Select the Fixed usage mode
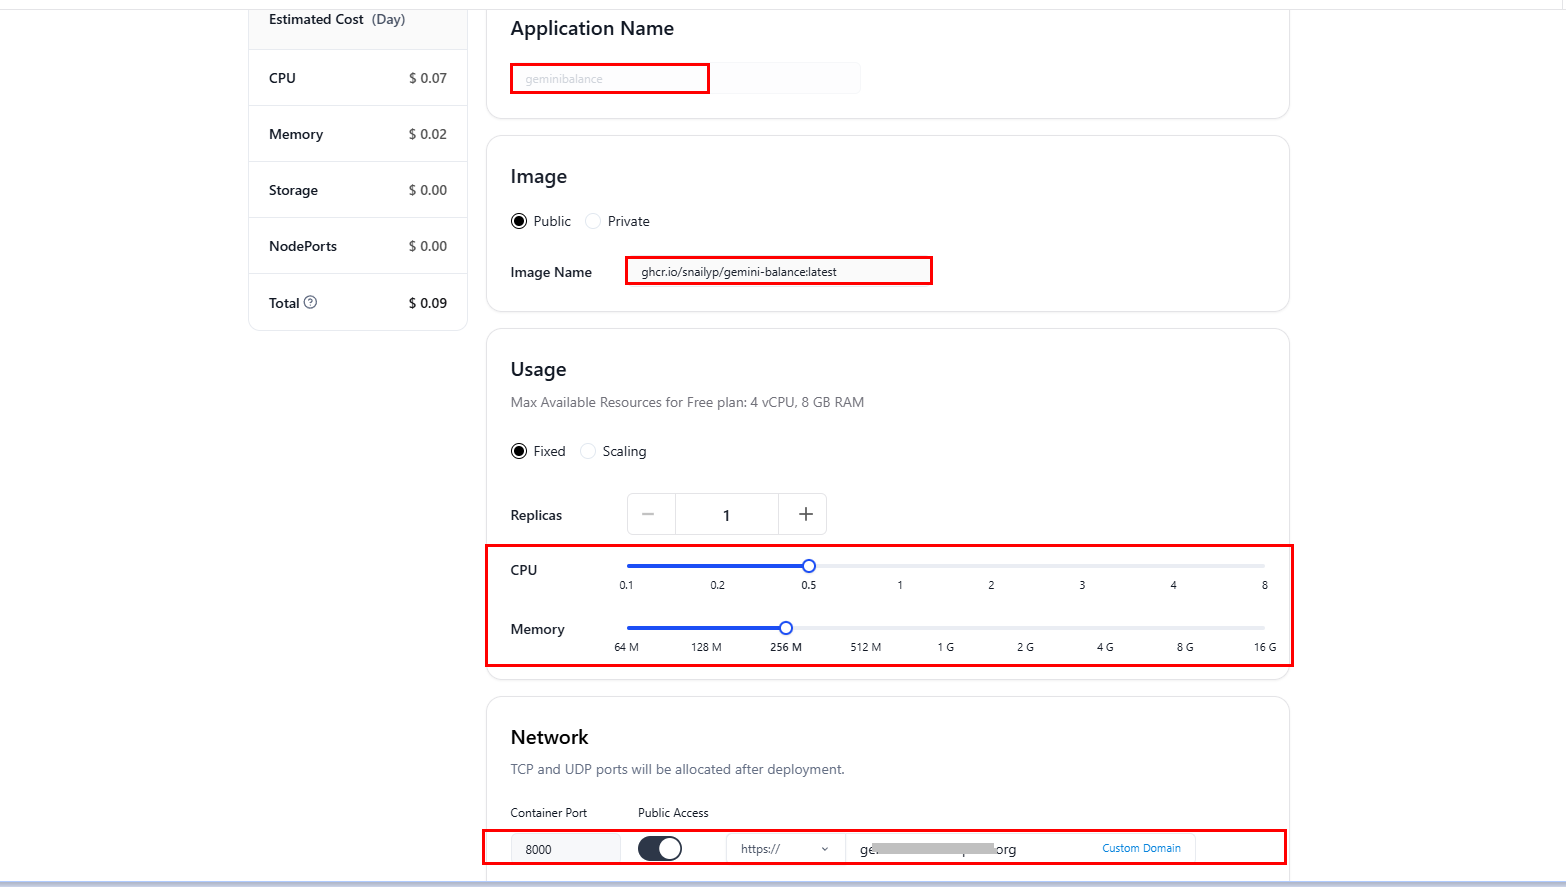 pyautogui.click(x=519, y=451)
